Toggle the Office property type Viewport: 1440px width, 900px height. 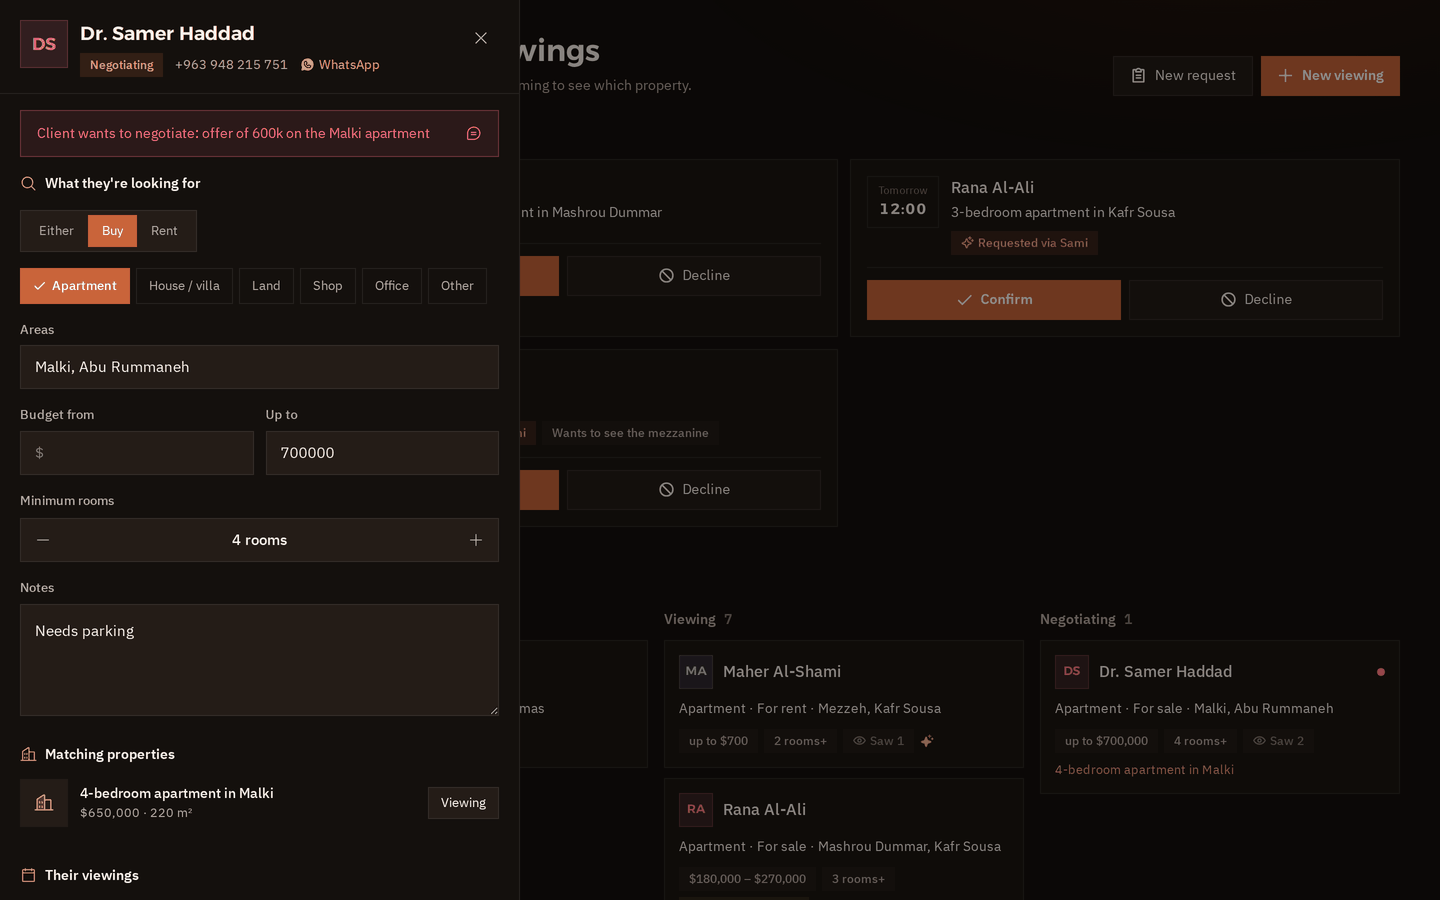392,286
